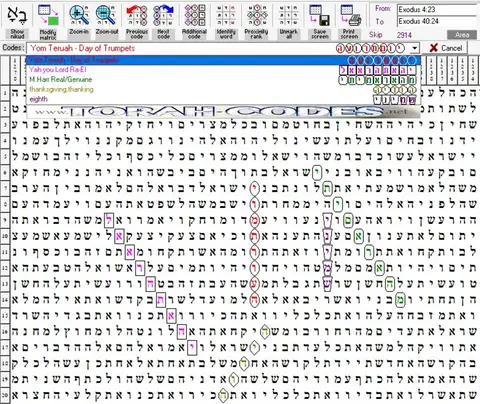
Task: Click the pink boxed letter in row 10
Action: (119, 236)
